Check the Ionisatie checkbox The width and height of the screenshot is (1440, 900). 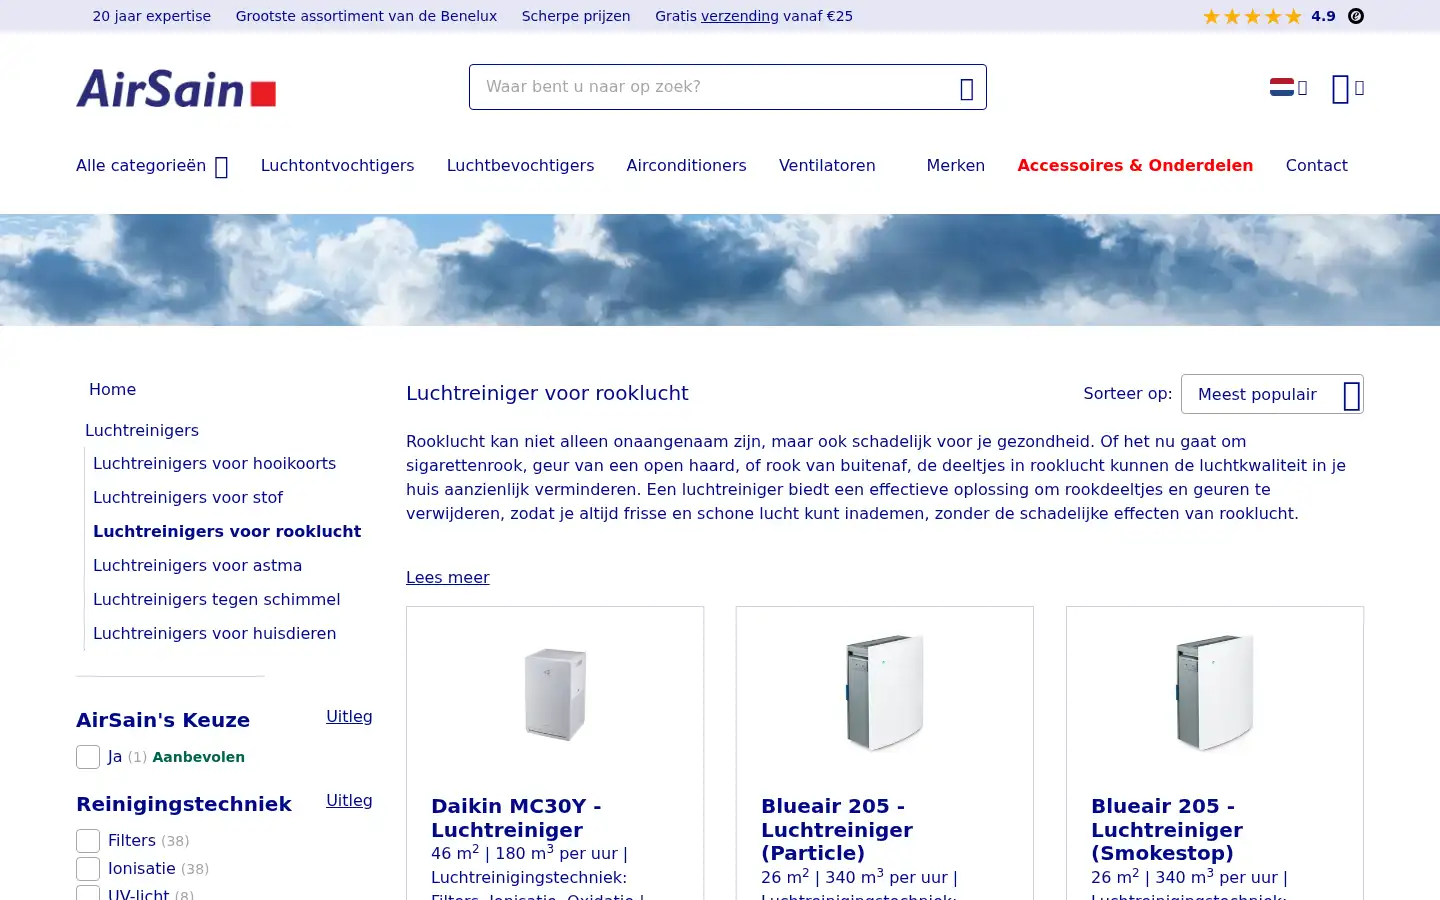88,869
